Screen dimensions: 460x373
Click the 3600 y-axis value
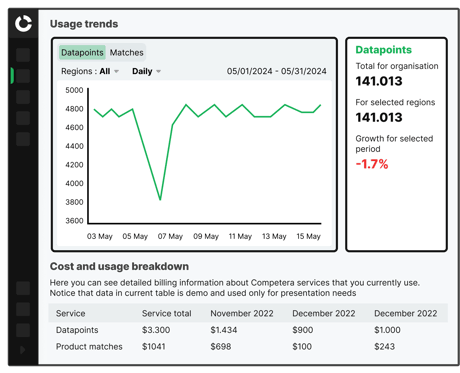point(74,221)
